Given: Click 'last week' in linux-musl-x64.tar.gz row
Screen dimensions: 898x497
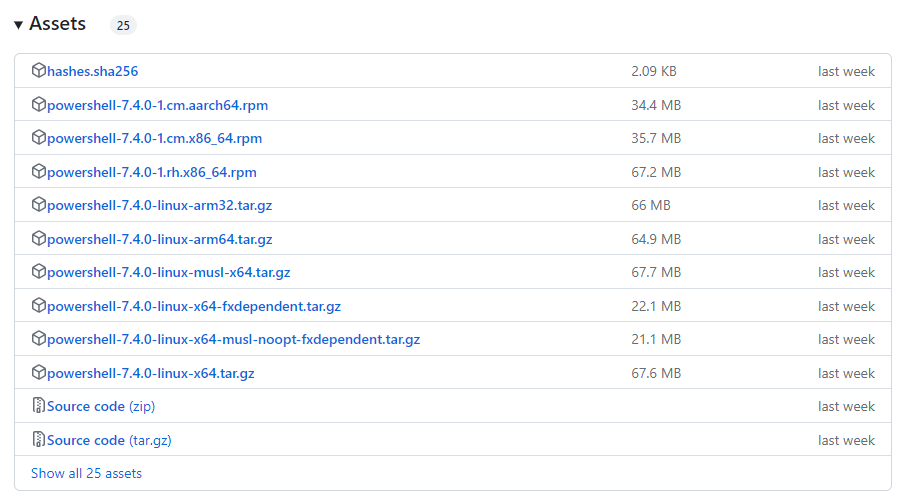Looking at the screenshot, I should [x=846, y=273].
